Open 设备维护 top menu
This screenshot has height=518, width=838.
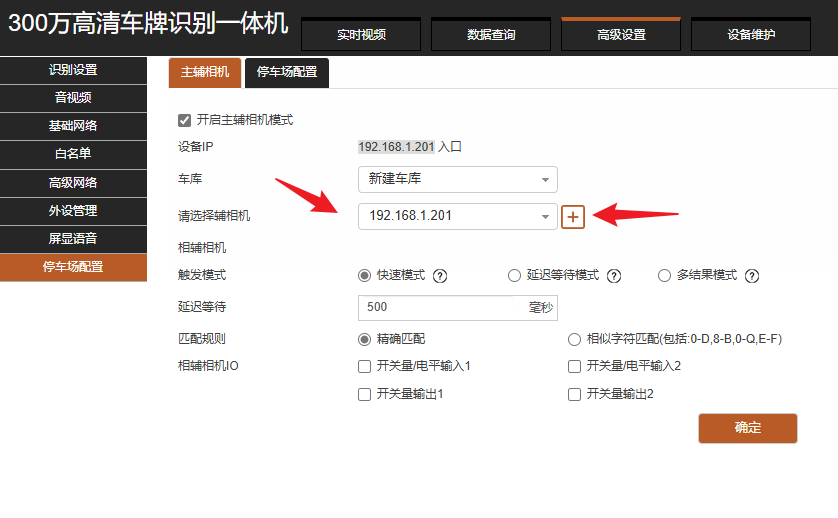tap(751, 34)
